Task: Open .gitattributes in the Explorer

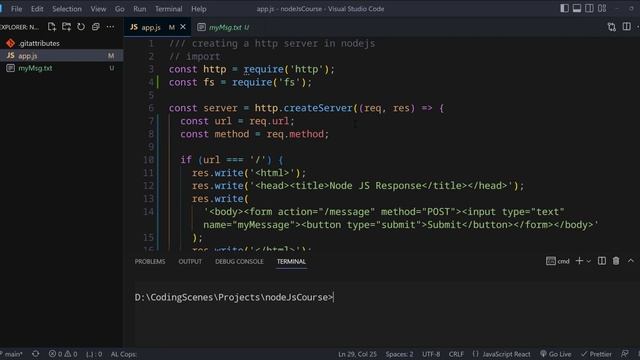Action: click(x=39, y=43)
